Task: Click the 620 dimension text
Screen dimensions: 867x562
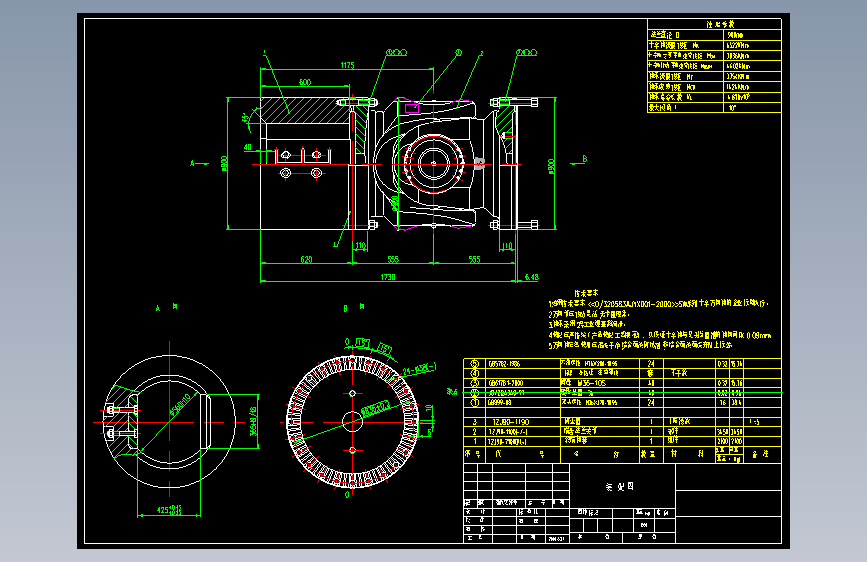Action: [306, 259]
